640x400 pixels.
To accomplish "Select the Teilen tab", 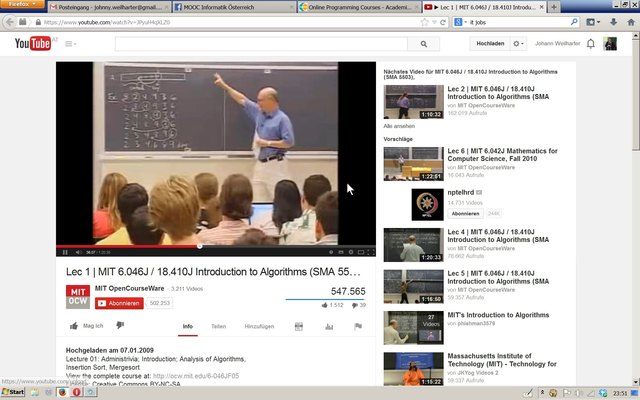I will pyautogui.click(x=218, y=326).
